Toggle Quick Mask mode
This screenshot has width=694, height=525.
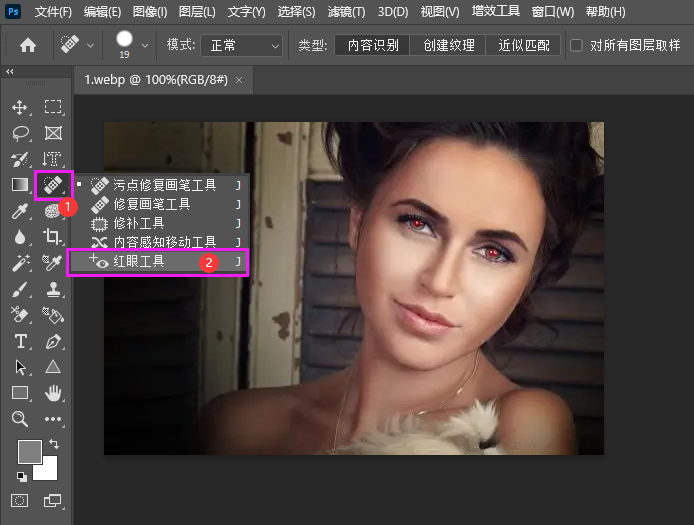pos(19,501)
